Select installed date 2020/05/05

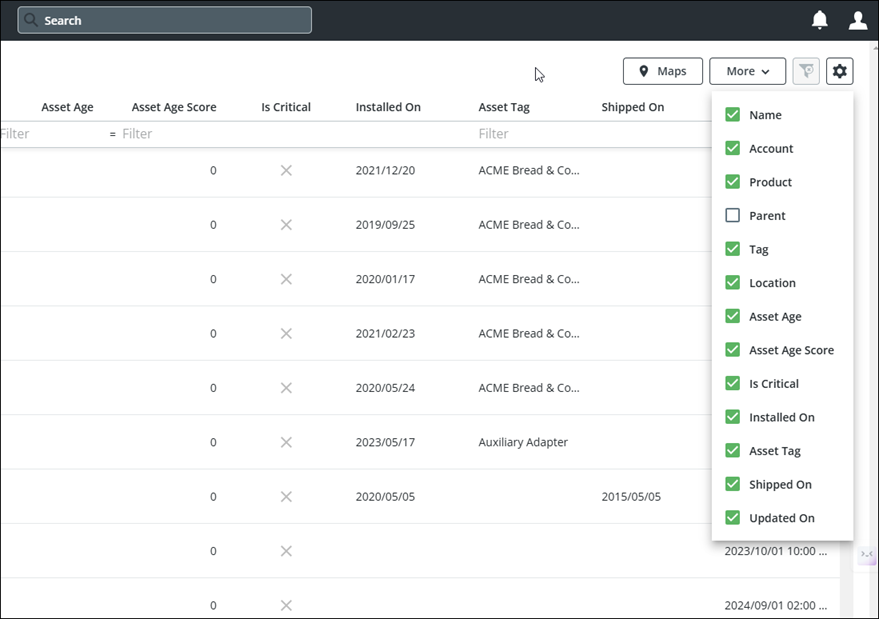(x=385, y=497)
